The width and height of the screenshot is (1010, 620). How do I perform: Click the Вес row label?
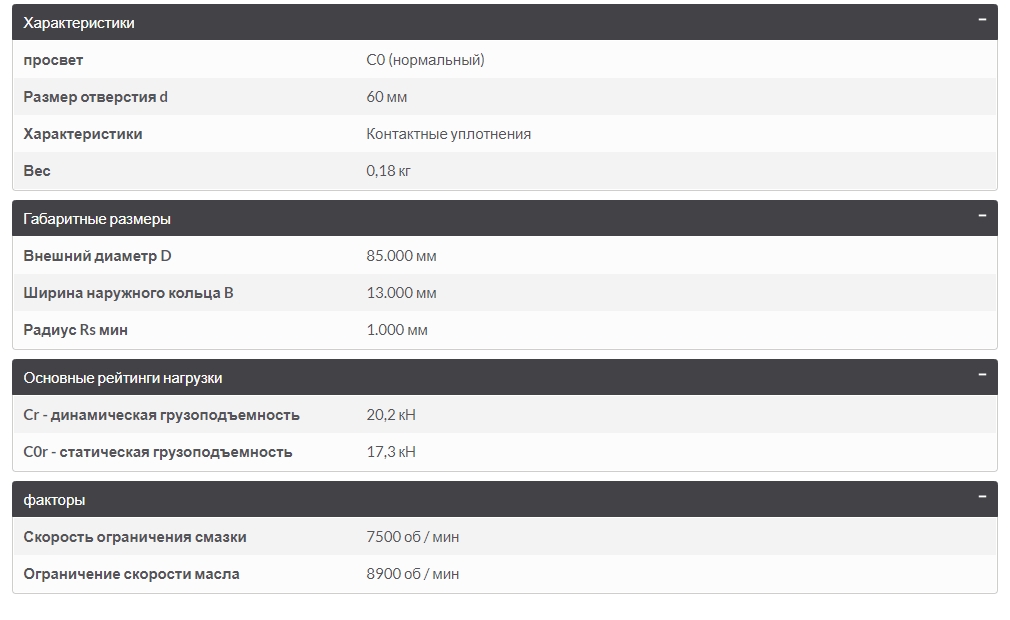(37, 171)
